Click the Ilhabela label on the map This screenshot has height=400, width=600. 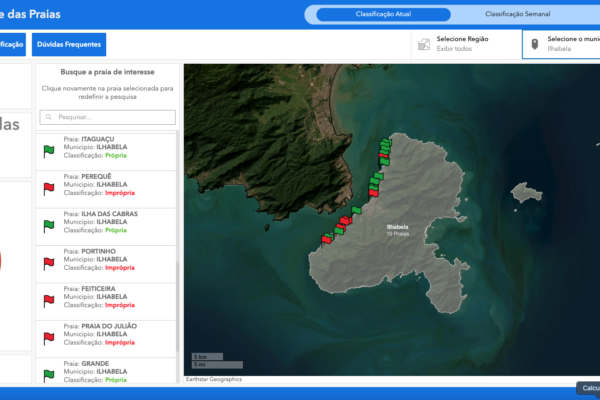click(x=397, y=227)
